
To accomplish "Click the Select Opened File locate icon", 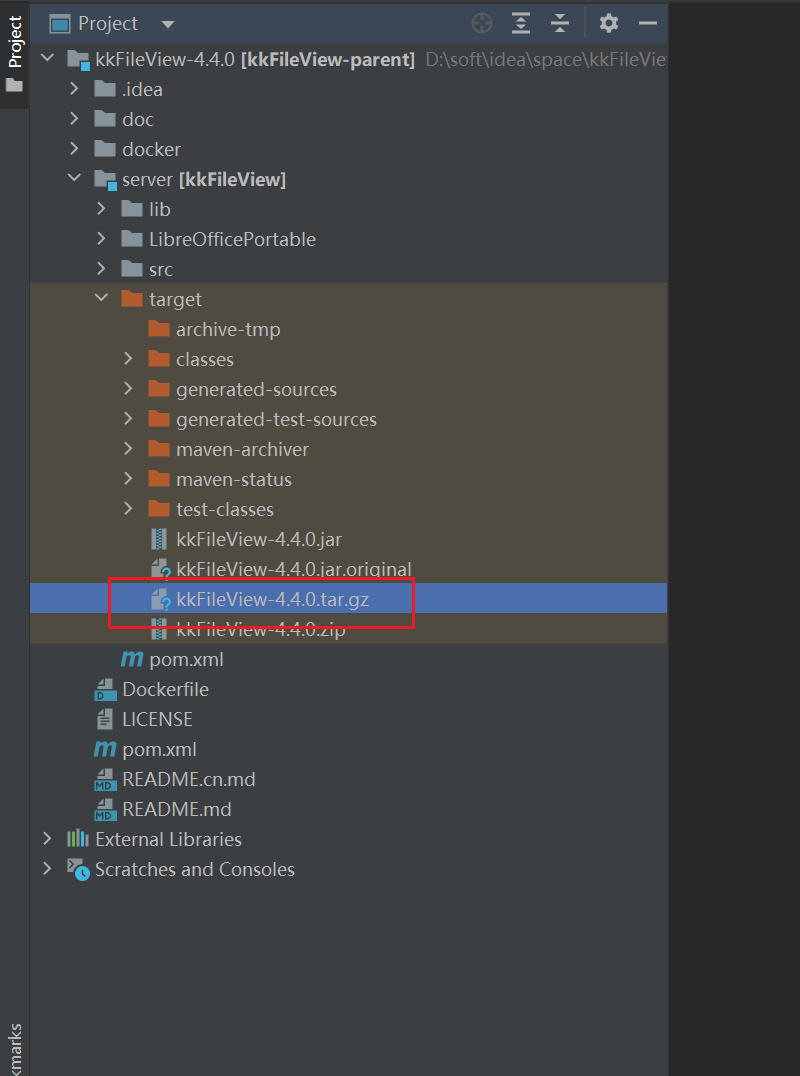I will pos(482,23).
